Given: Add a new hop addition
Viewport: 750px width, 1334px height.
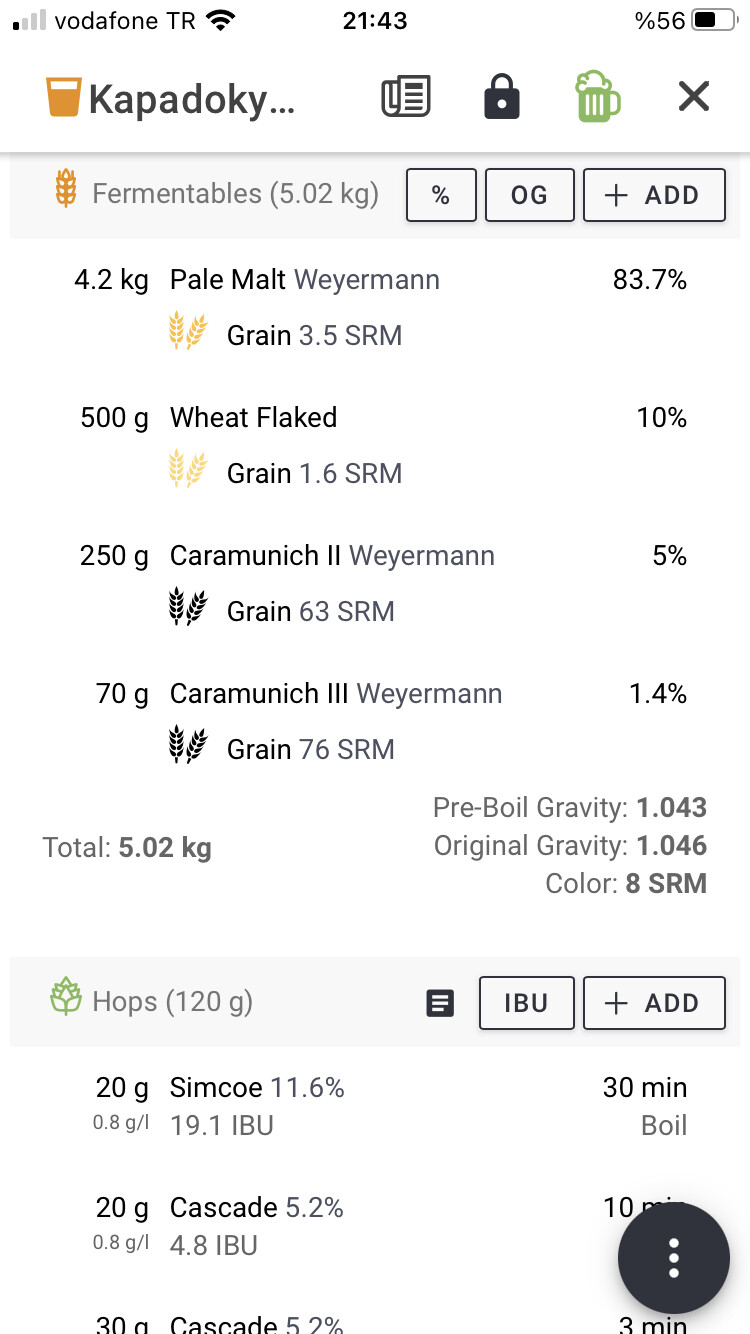Looking at the screenshot, I should click(654, 1003).
